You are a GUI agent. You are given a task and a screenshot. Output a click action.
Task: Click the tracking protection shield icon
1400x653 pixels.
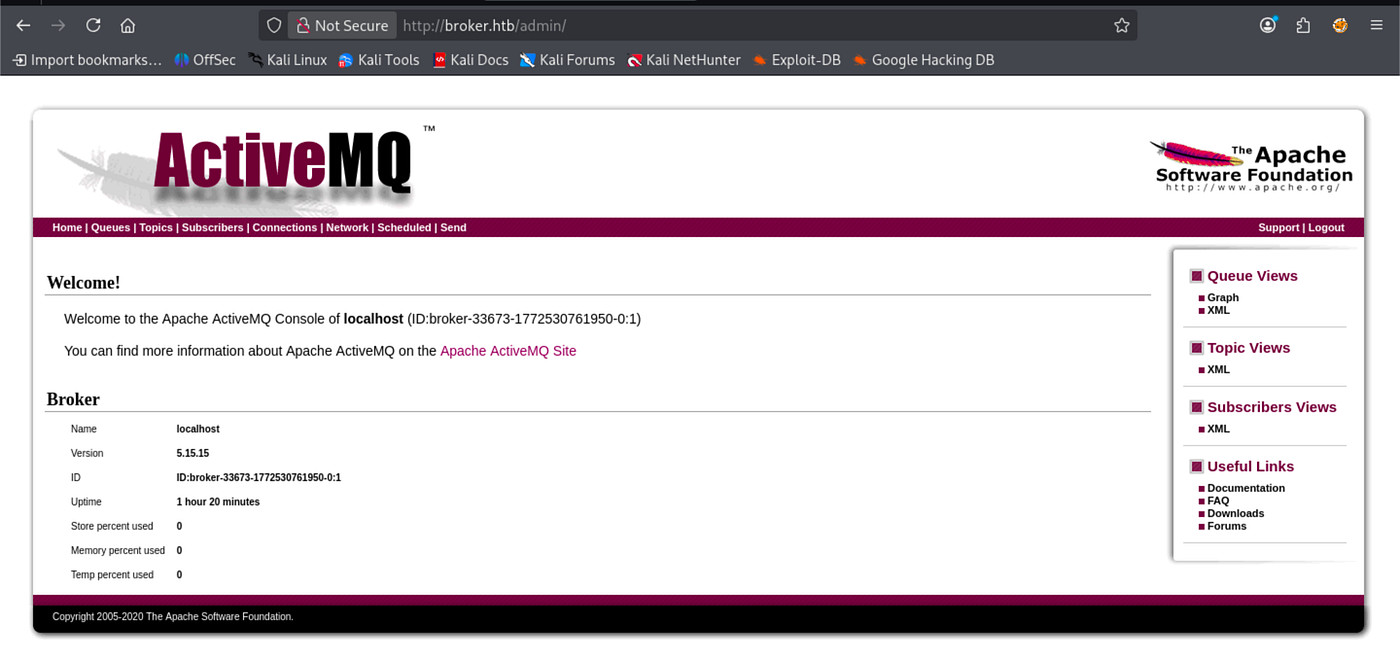pyautogui.click(x=274, y=25)
